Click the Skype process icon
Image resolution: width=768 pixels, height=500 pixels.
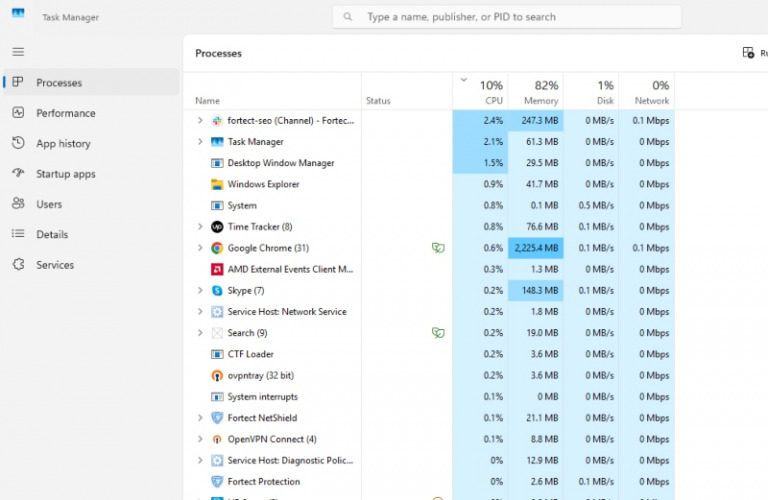[x=217, y=291]
